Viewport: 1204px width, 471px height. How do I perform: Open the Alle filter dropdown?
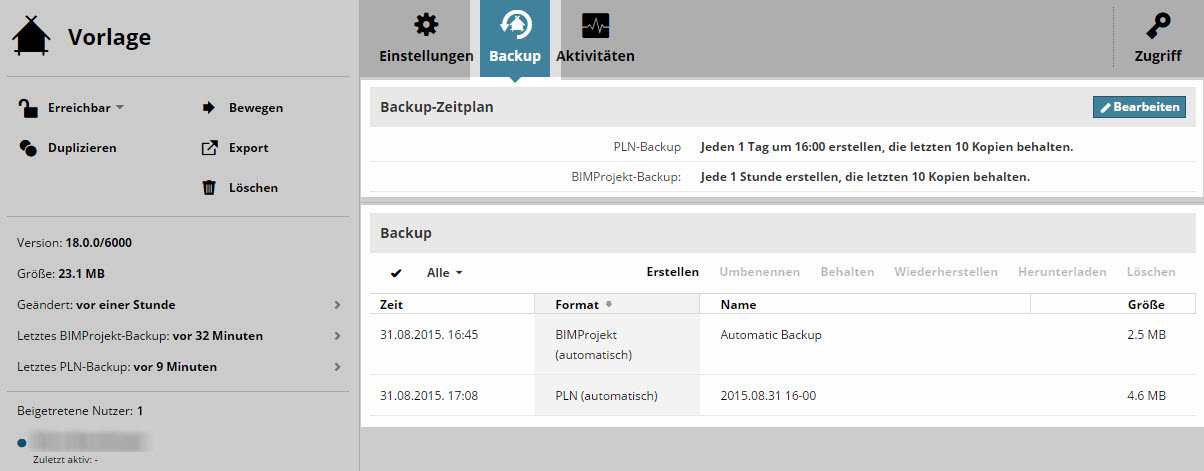click(444, 272)
